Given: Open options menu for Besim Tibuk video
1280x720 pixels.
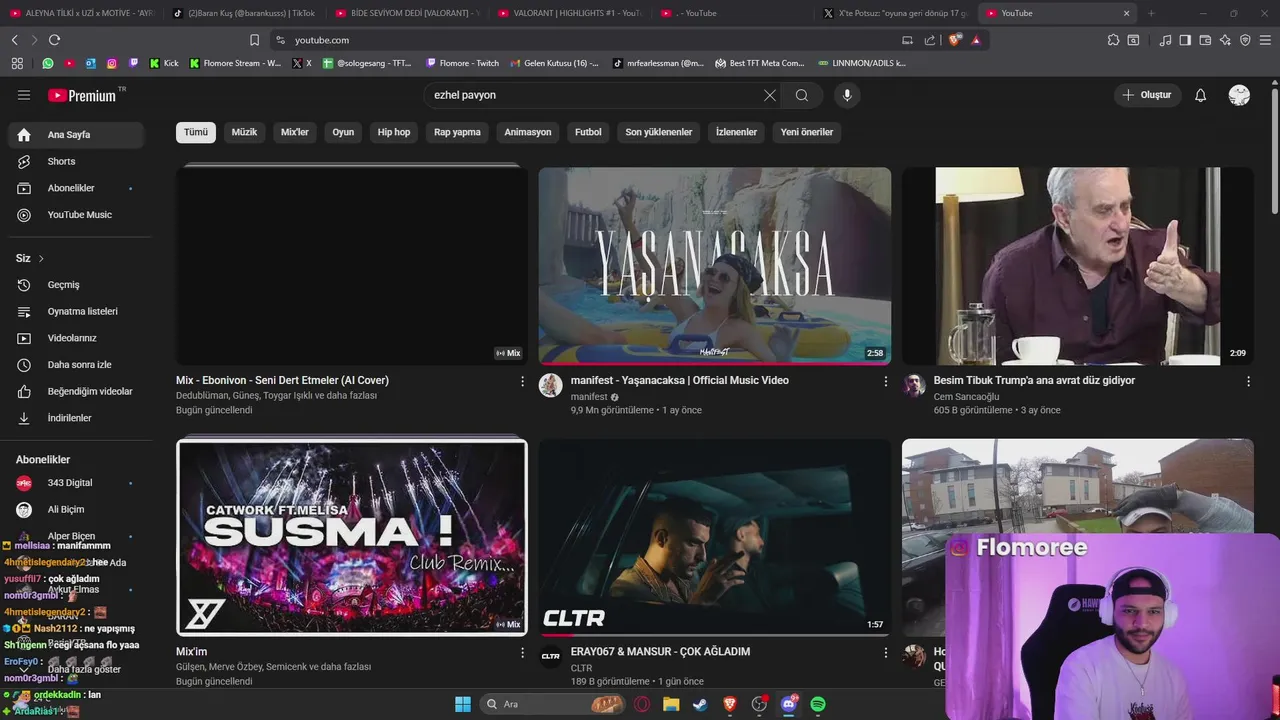Looking at the screenshot, I should pyautogui.click(x=1248, y=381).
